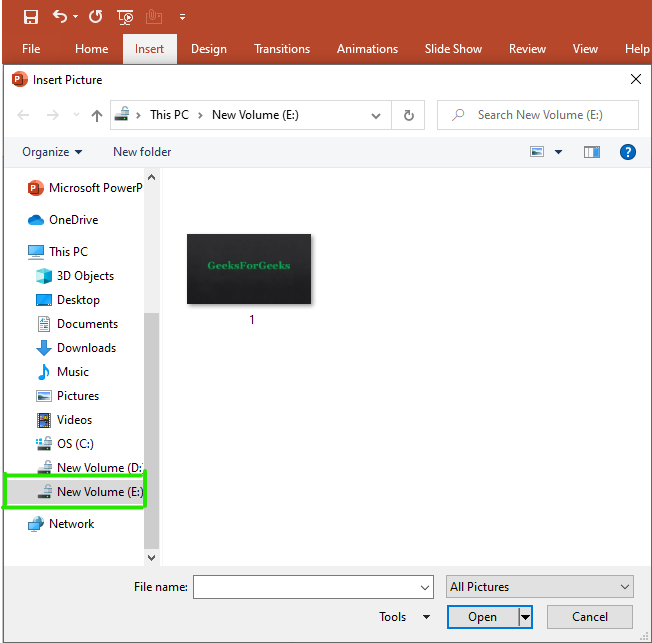The width and height of the screenshot is (652, 643).
Task: Open the Help question mark icon
Action: 627,152
